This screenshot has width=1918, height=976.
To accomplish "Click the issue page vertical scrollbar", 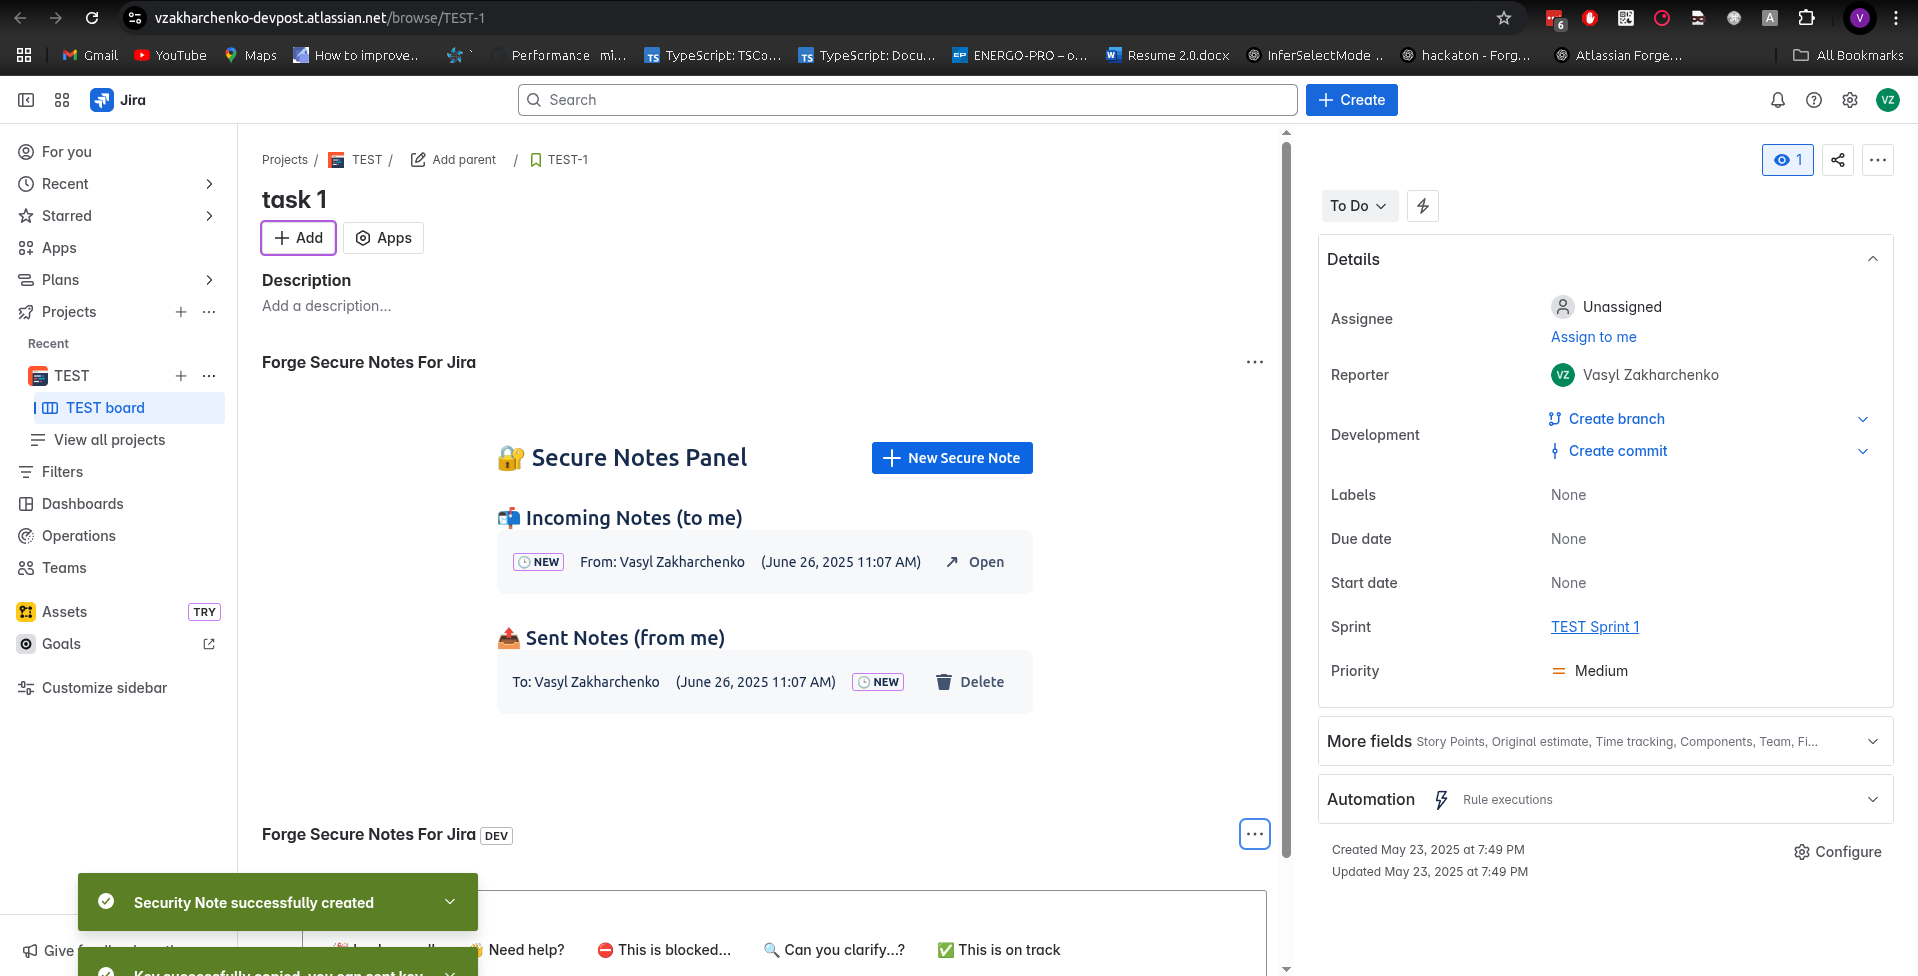I will click(x=1286, y=500).
